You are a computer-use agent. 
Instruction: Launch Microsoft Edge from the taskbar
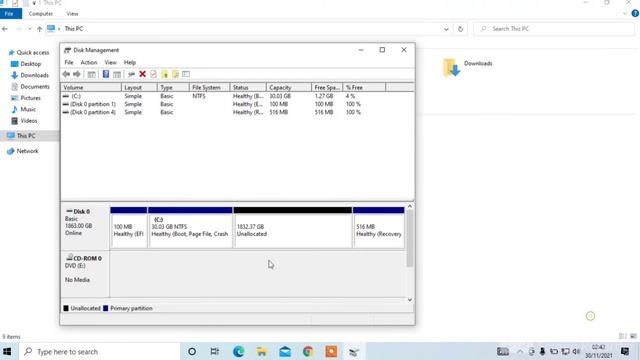pos(238,351)
